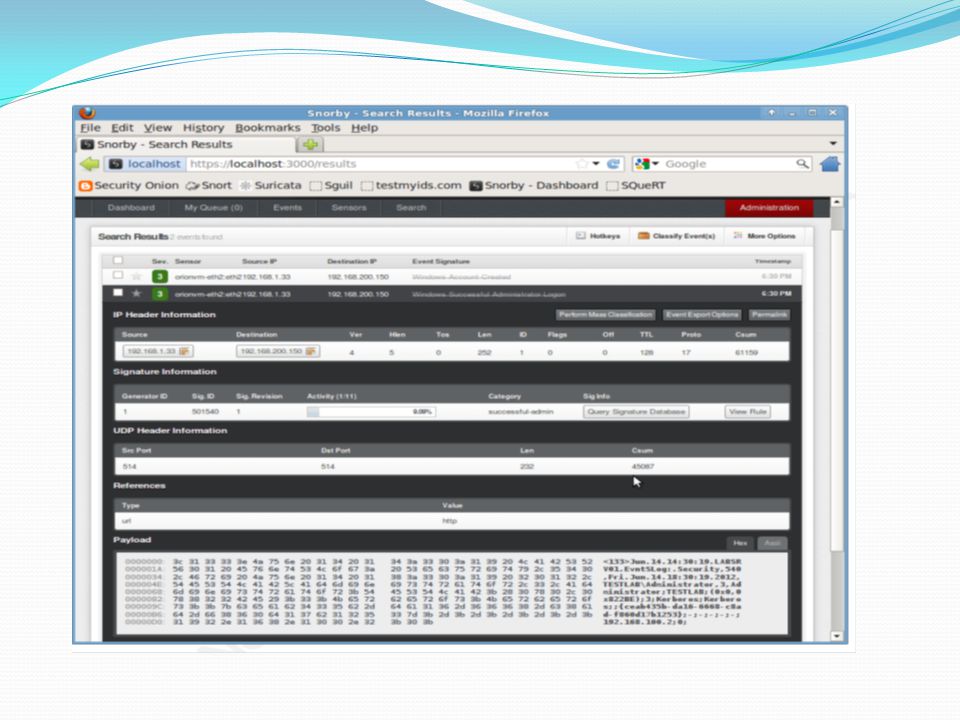Open the Sensors nav item
The height and width of the screenshot is (720, 960).
348,208
